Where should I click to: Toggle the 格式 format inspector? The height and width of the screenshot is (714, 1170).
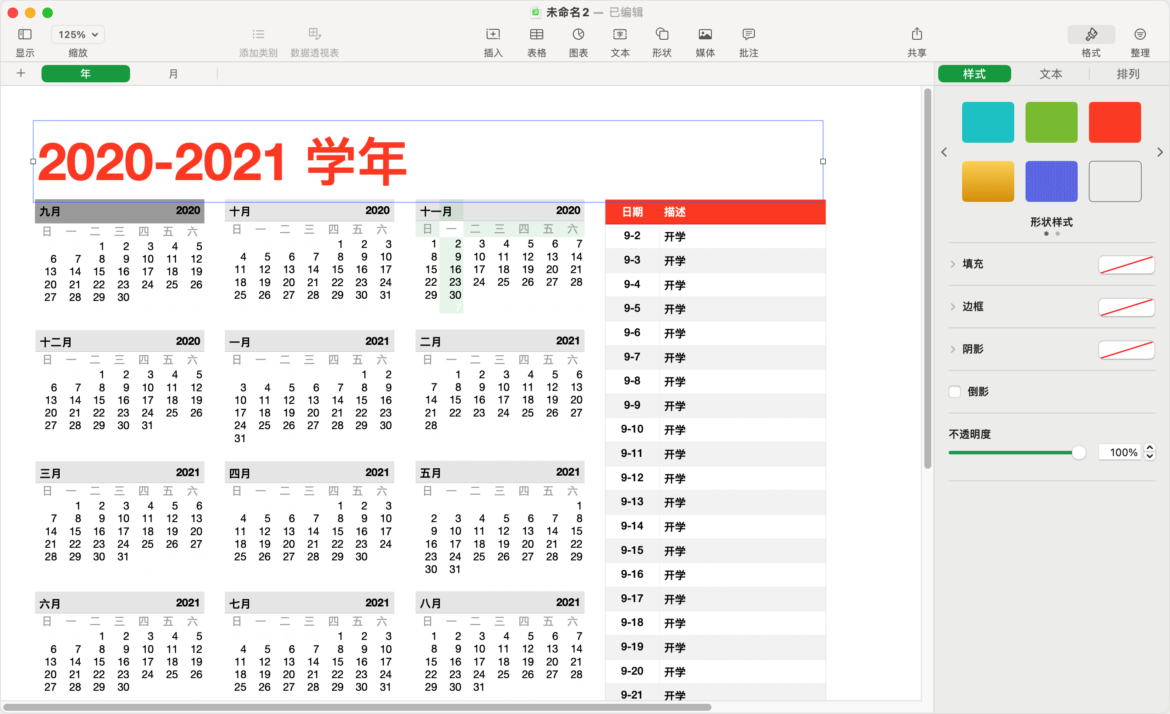(x=1091, y=34)
